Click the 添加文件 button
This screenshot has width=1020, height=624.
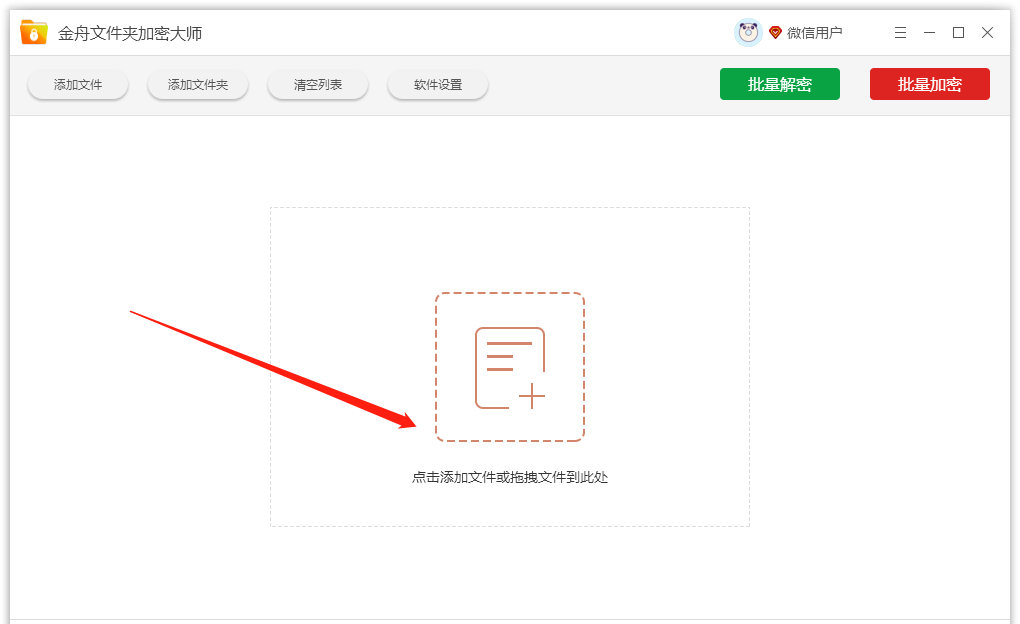(77, 84)
